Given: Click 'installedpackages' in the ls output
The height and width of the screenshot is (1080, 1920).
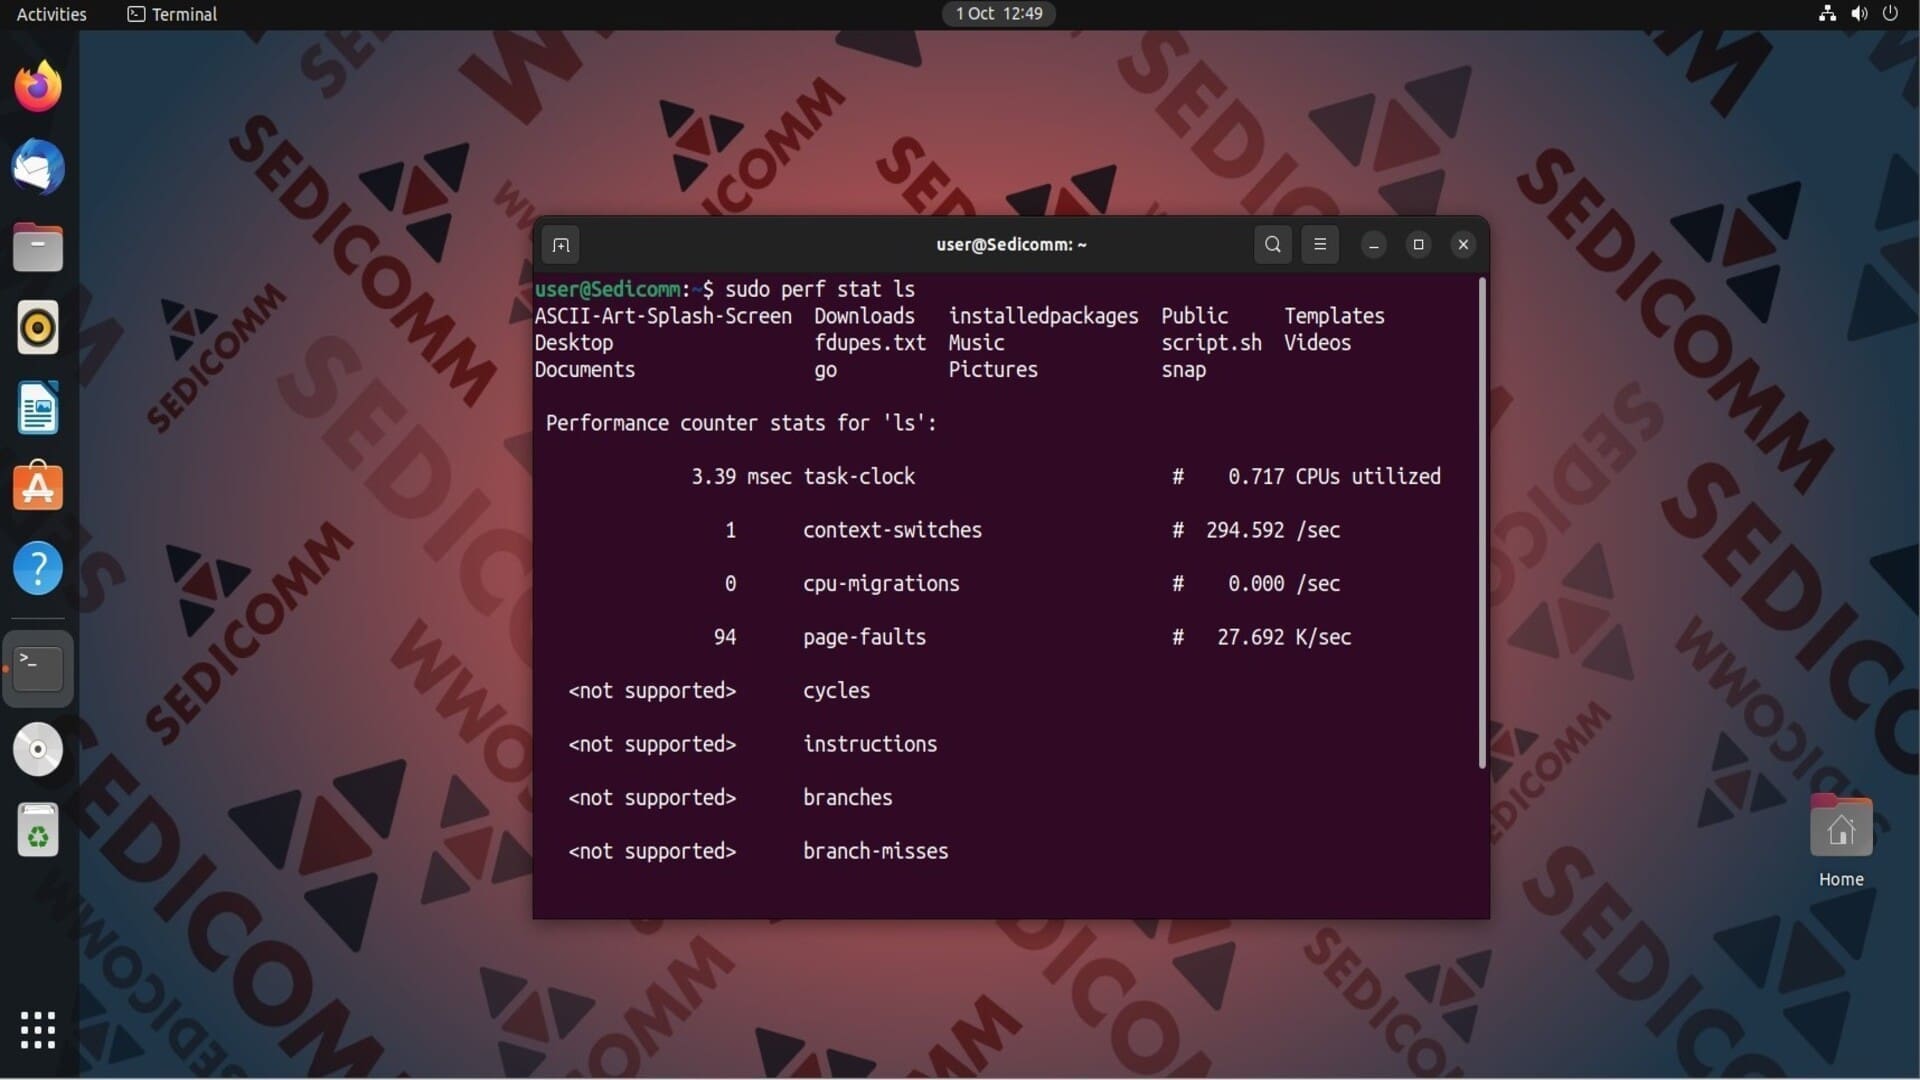Looking at the screenshot, I should click(x=1043, y=317).
